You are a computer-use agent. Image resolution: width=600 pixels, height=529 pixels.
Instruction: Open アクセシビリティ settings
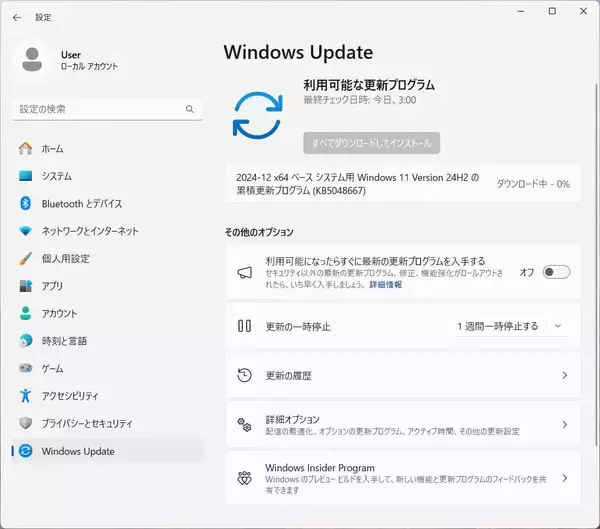(x=108, y=396)
